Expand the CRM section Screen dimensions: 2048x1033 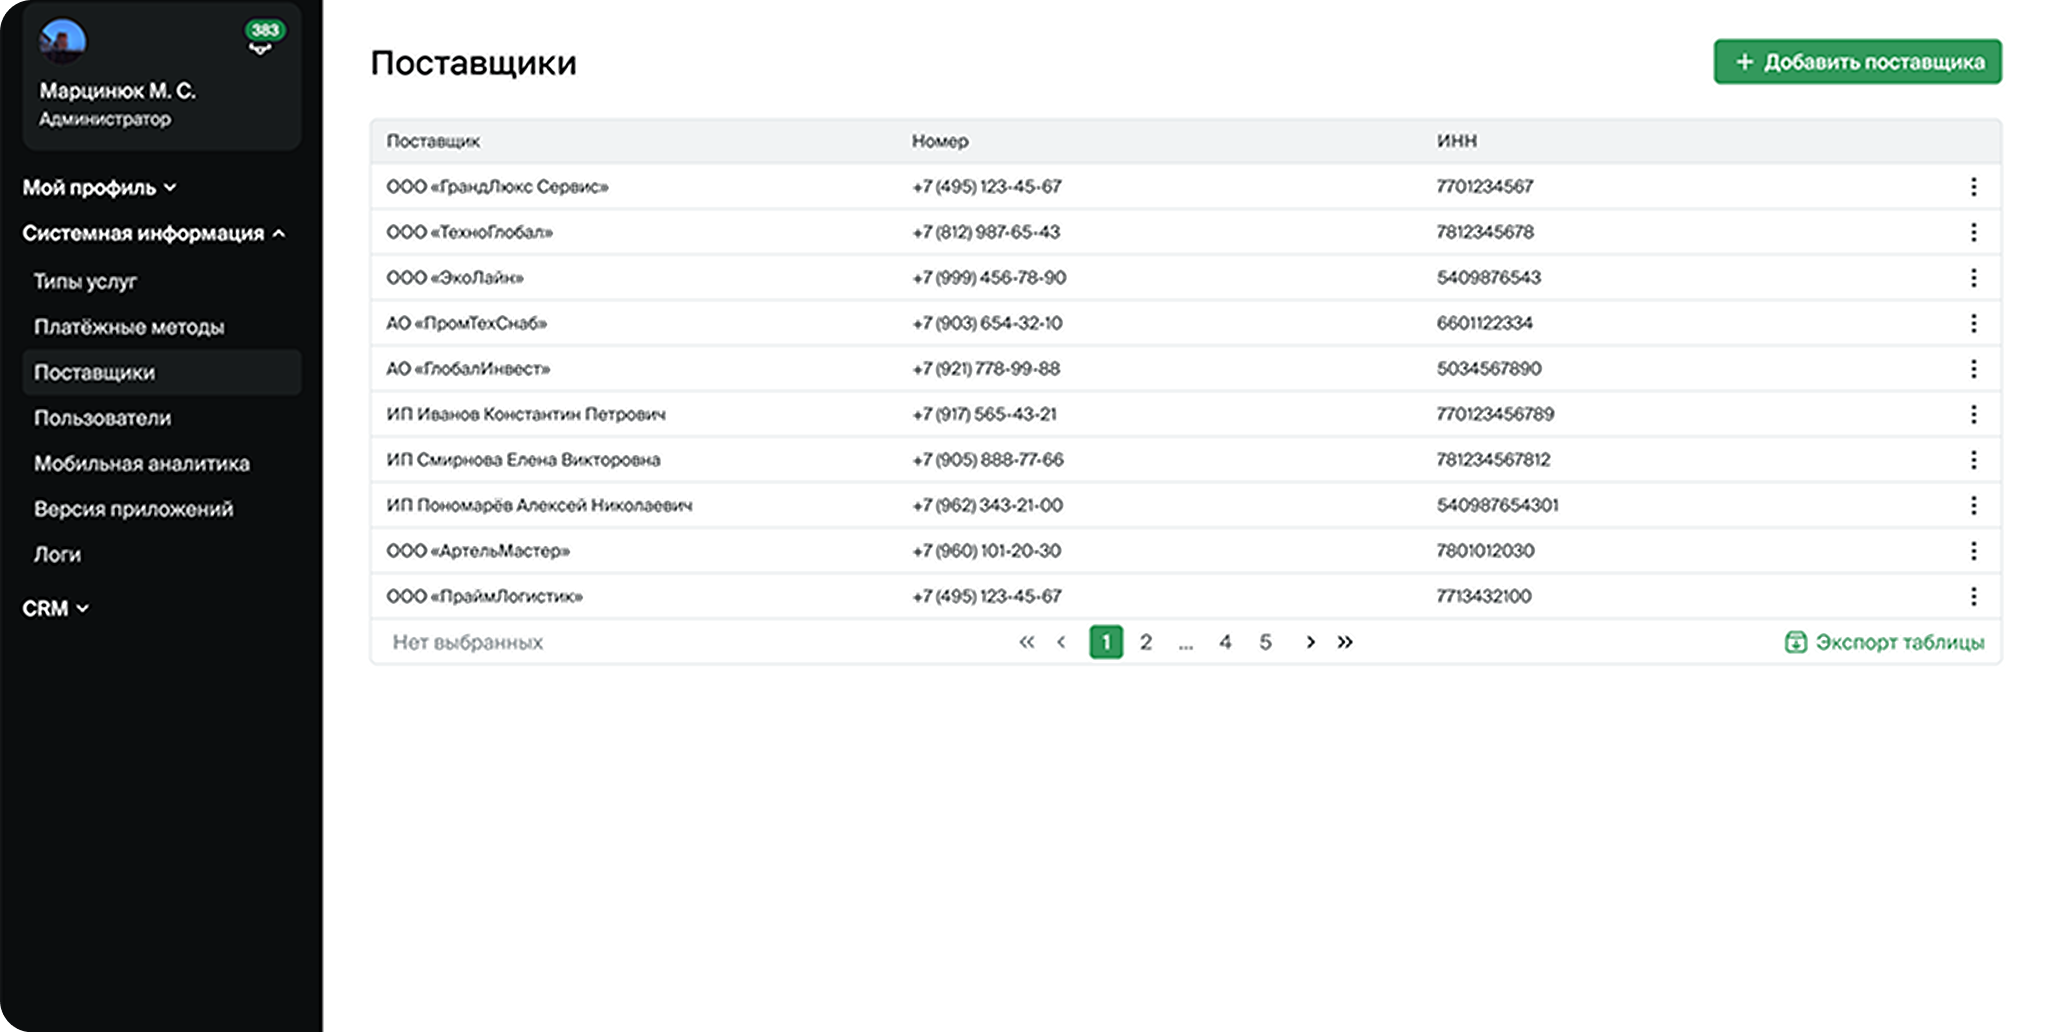pyautogui.click(x=55, y=609)
